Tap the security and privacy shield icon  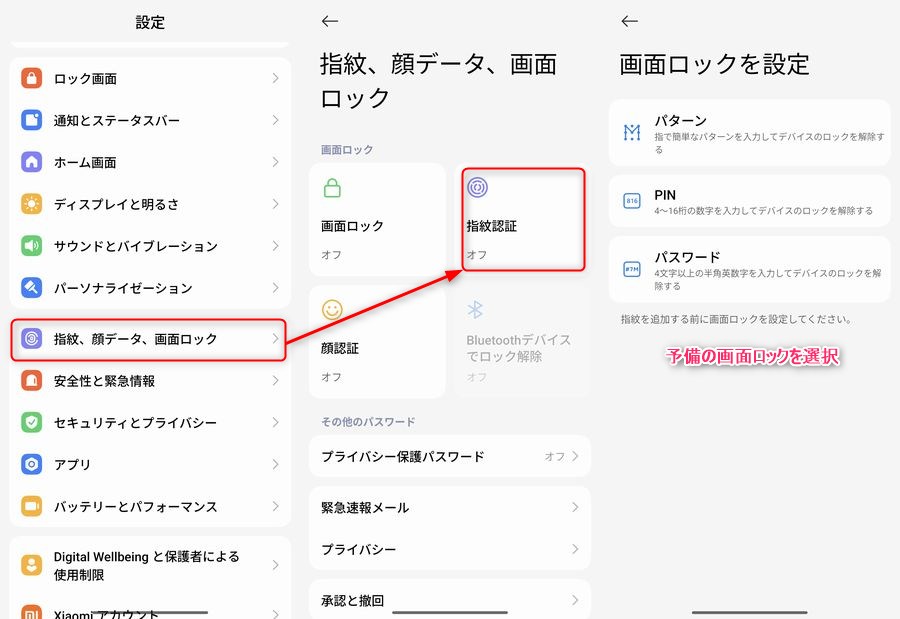32,423
